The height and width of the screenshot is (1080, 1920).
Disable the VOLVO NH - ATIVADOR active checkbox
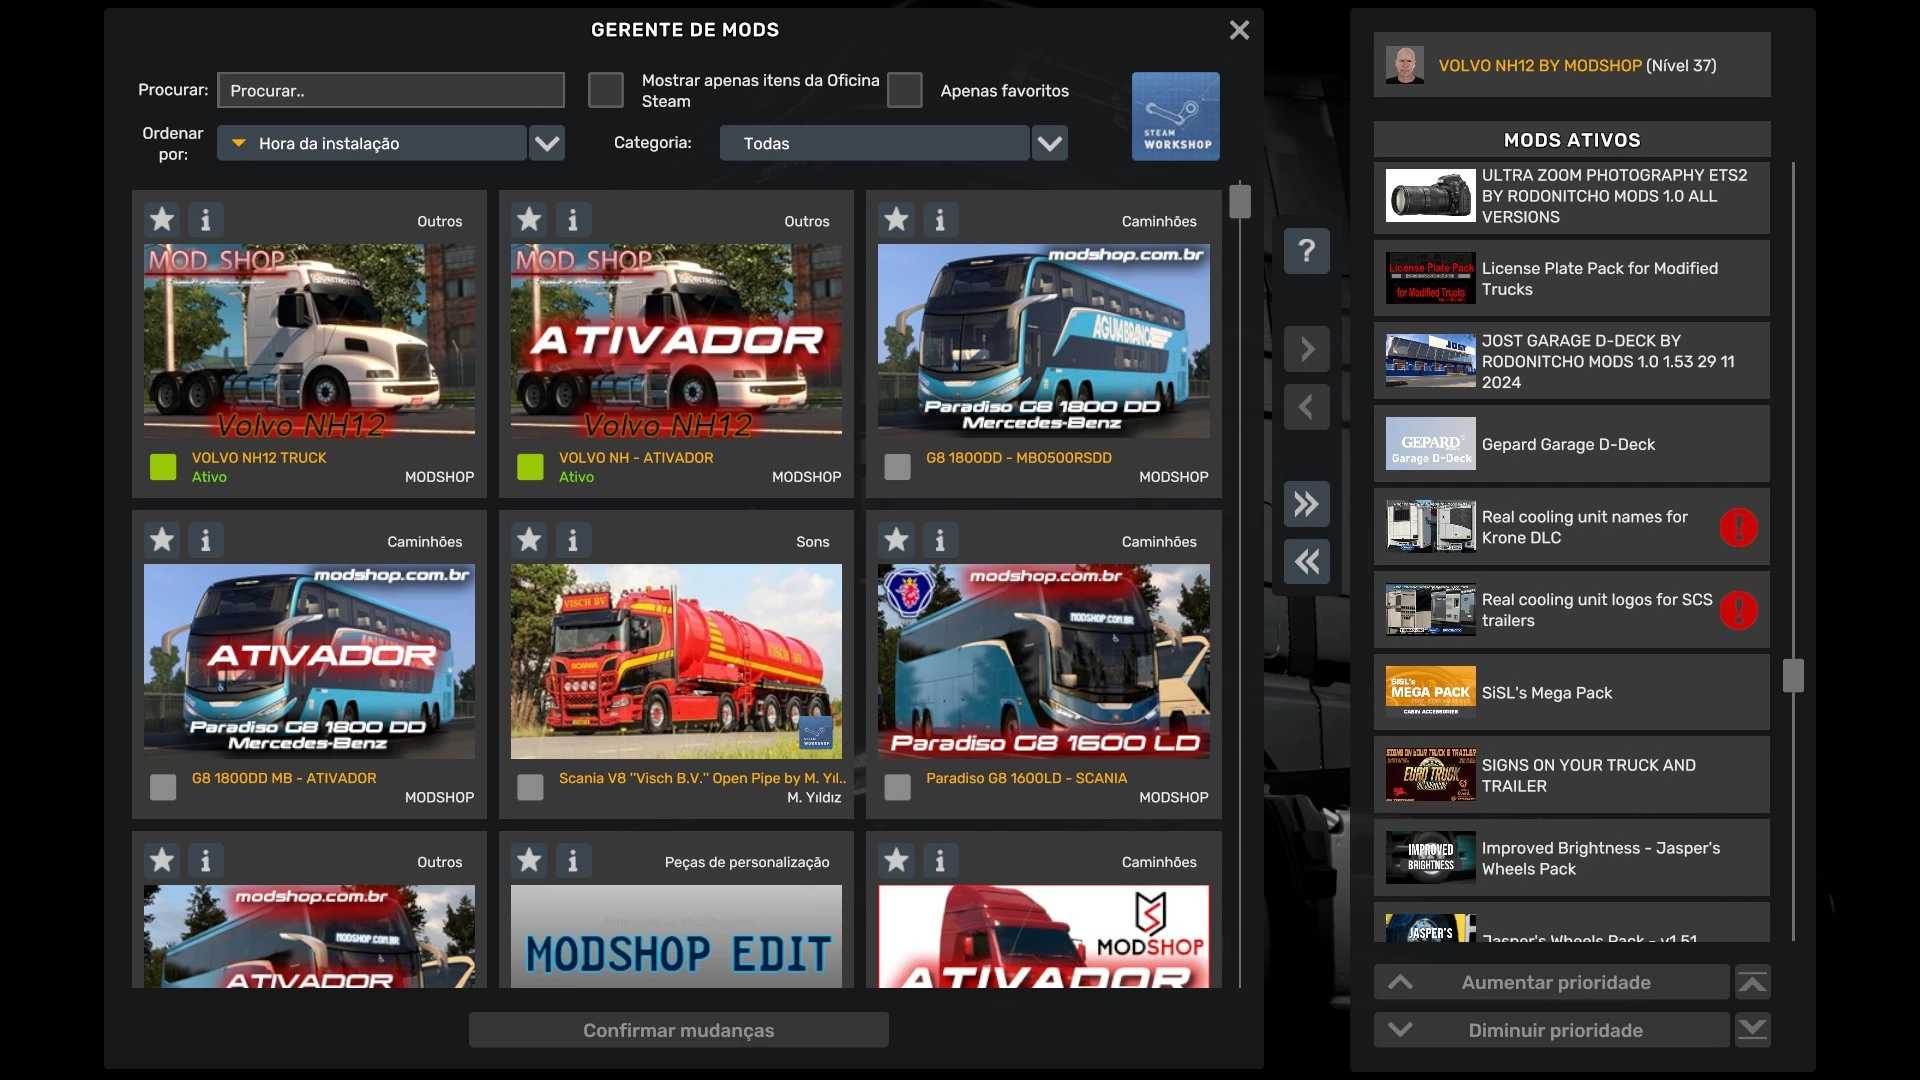click(x=530, y=466)
